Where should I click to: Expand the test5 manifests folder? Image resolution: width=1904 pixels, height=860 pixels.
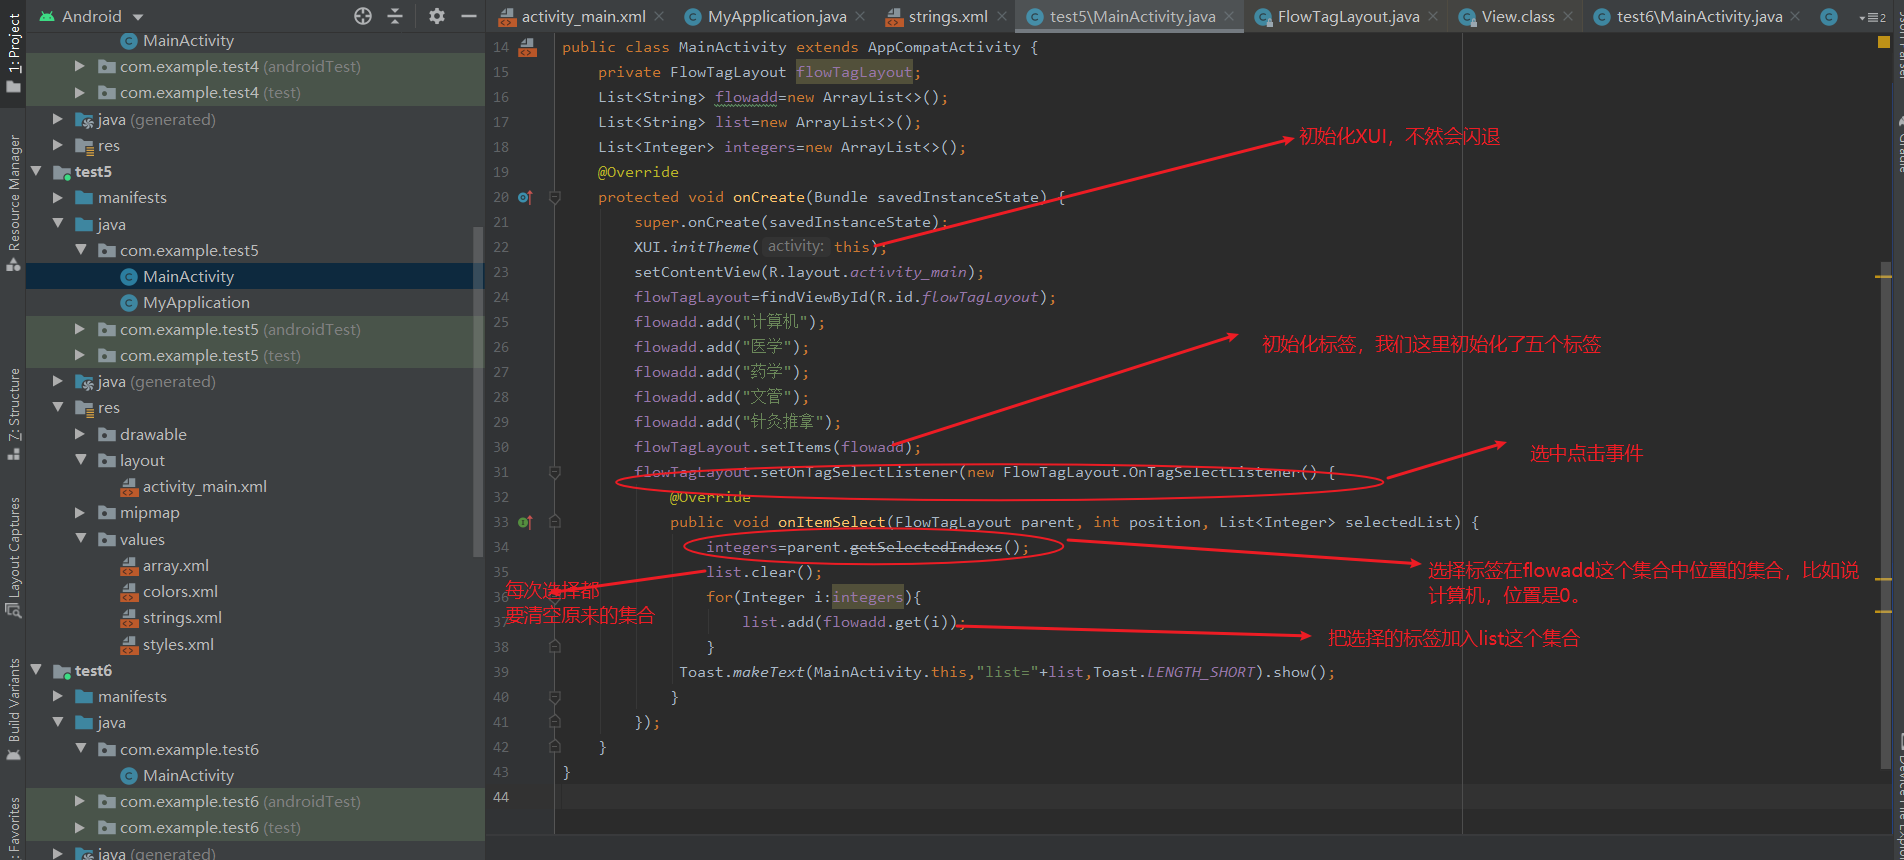coord(58,198)
